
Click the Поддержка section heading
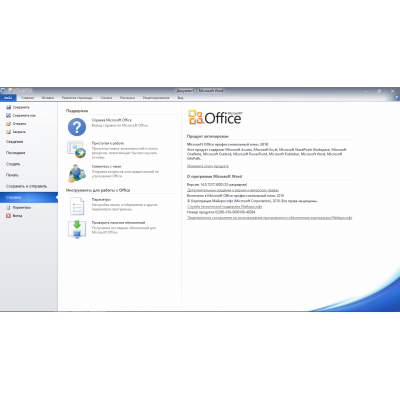click(77, 111)
